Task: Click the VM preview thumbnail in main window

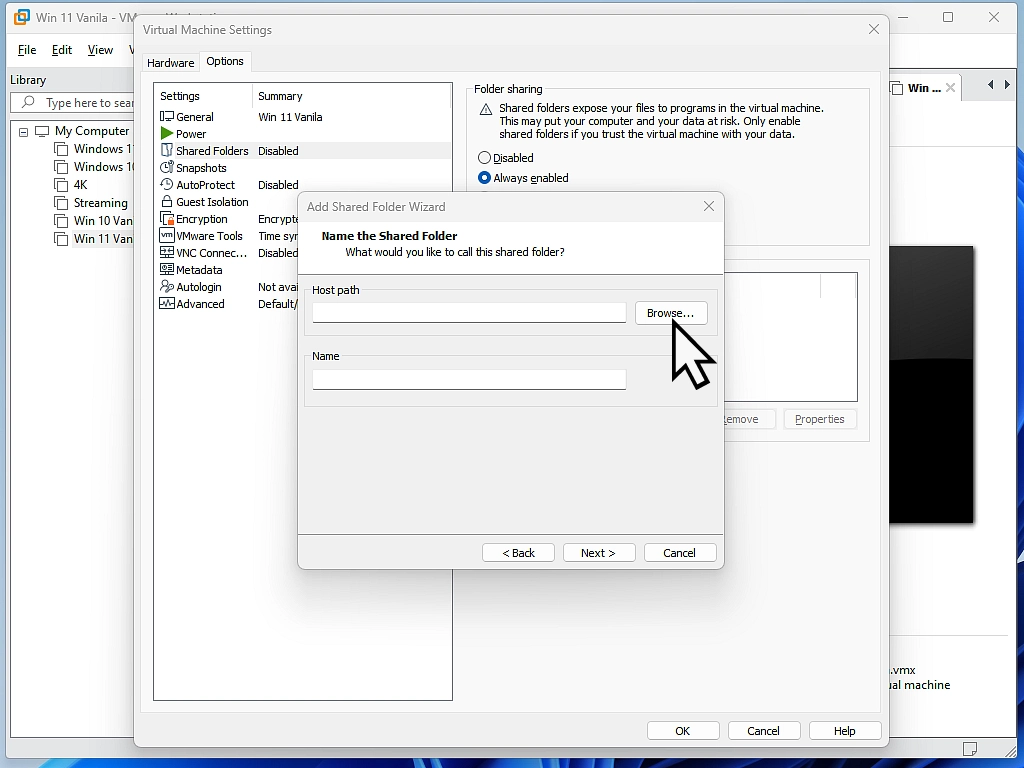Action: tap(931, 385)
